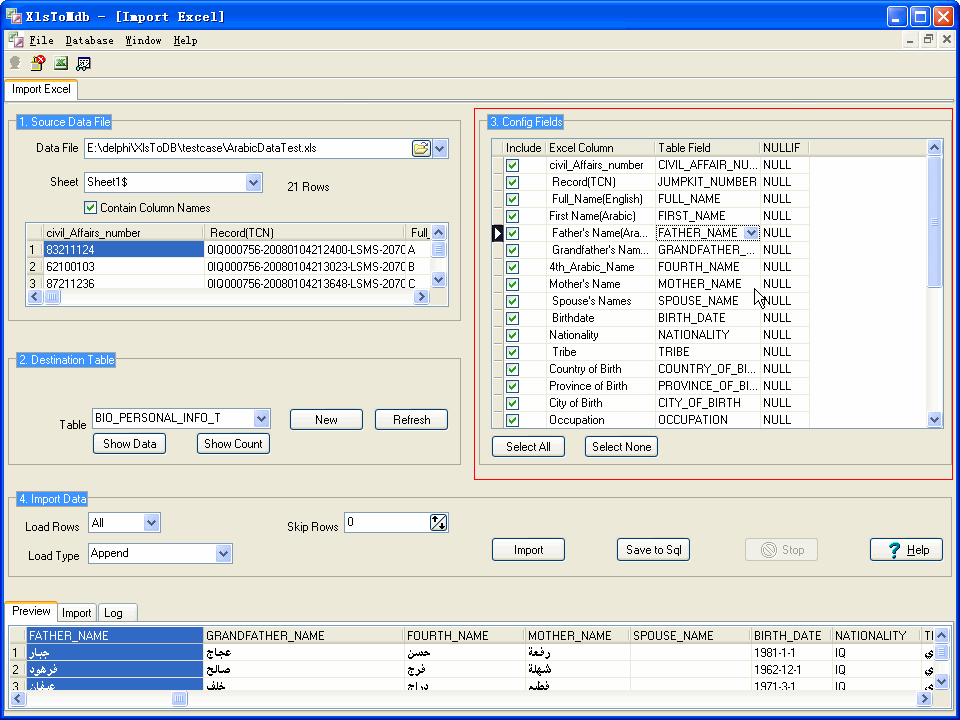Click the Data File path input field
The height and width of the screenshot is (720, 960).
click(248, 148)
